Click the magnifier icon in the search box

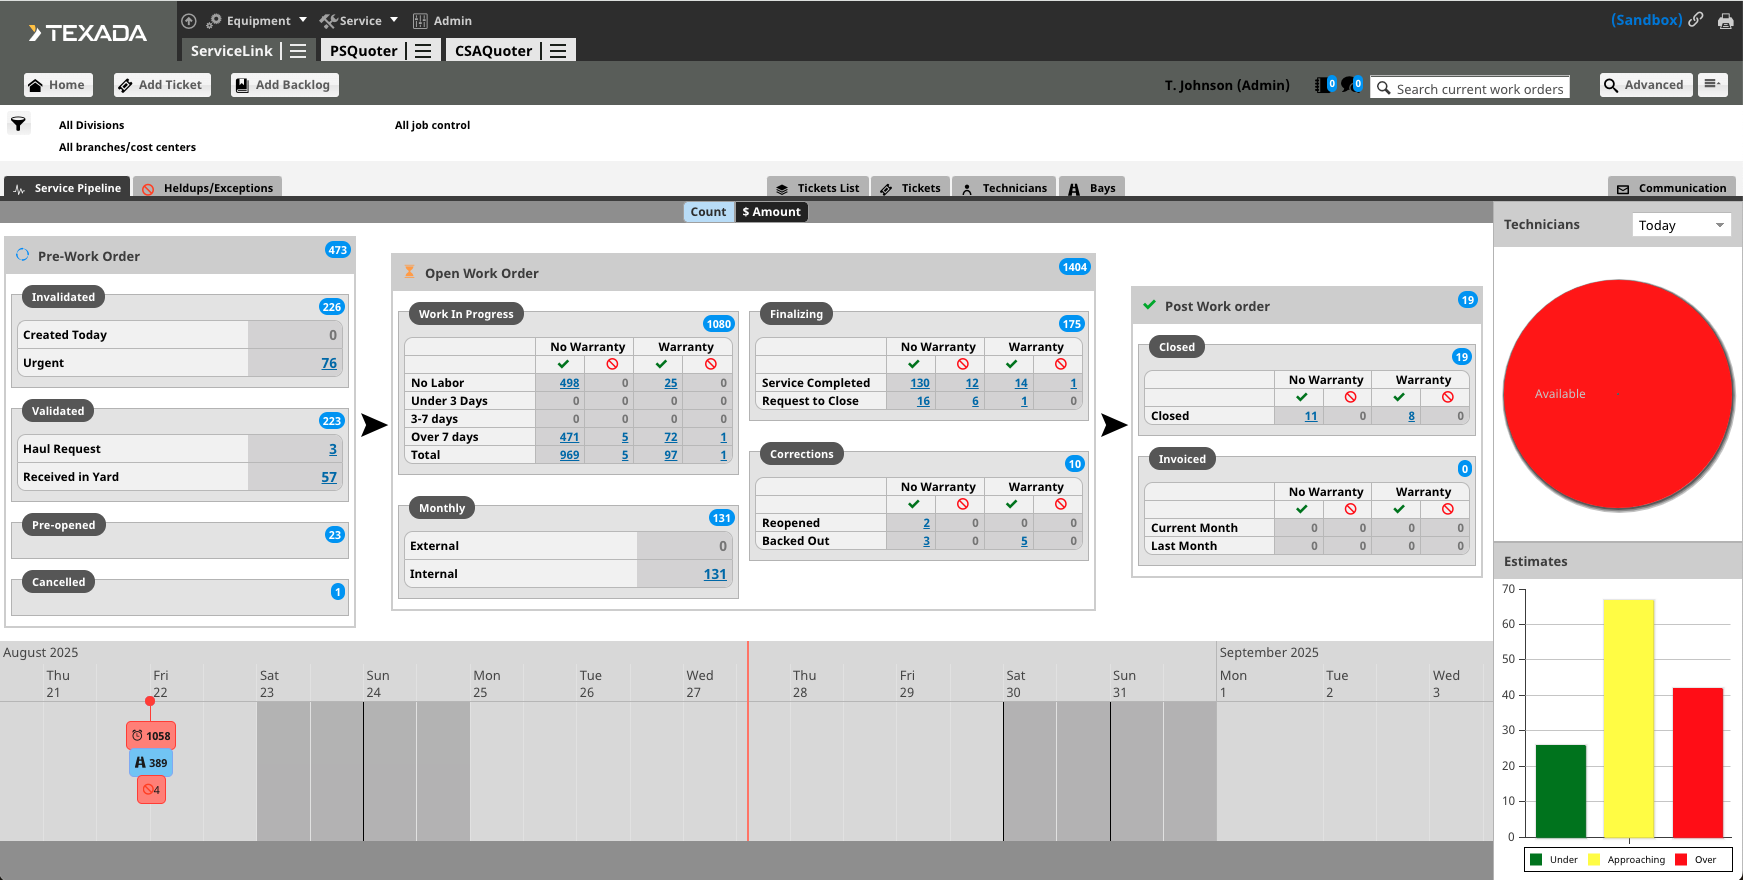pos(1384,88)
